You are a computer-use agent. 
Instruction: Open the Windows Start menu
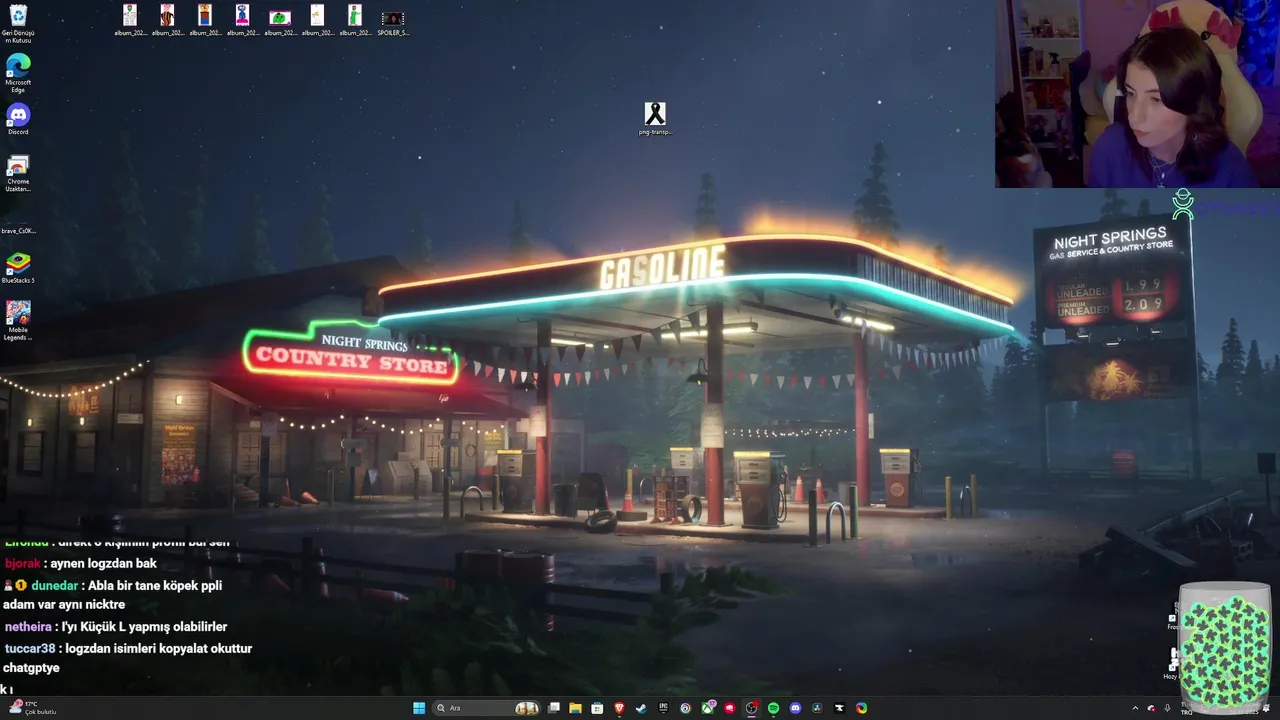pos(419,708)
